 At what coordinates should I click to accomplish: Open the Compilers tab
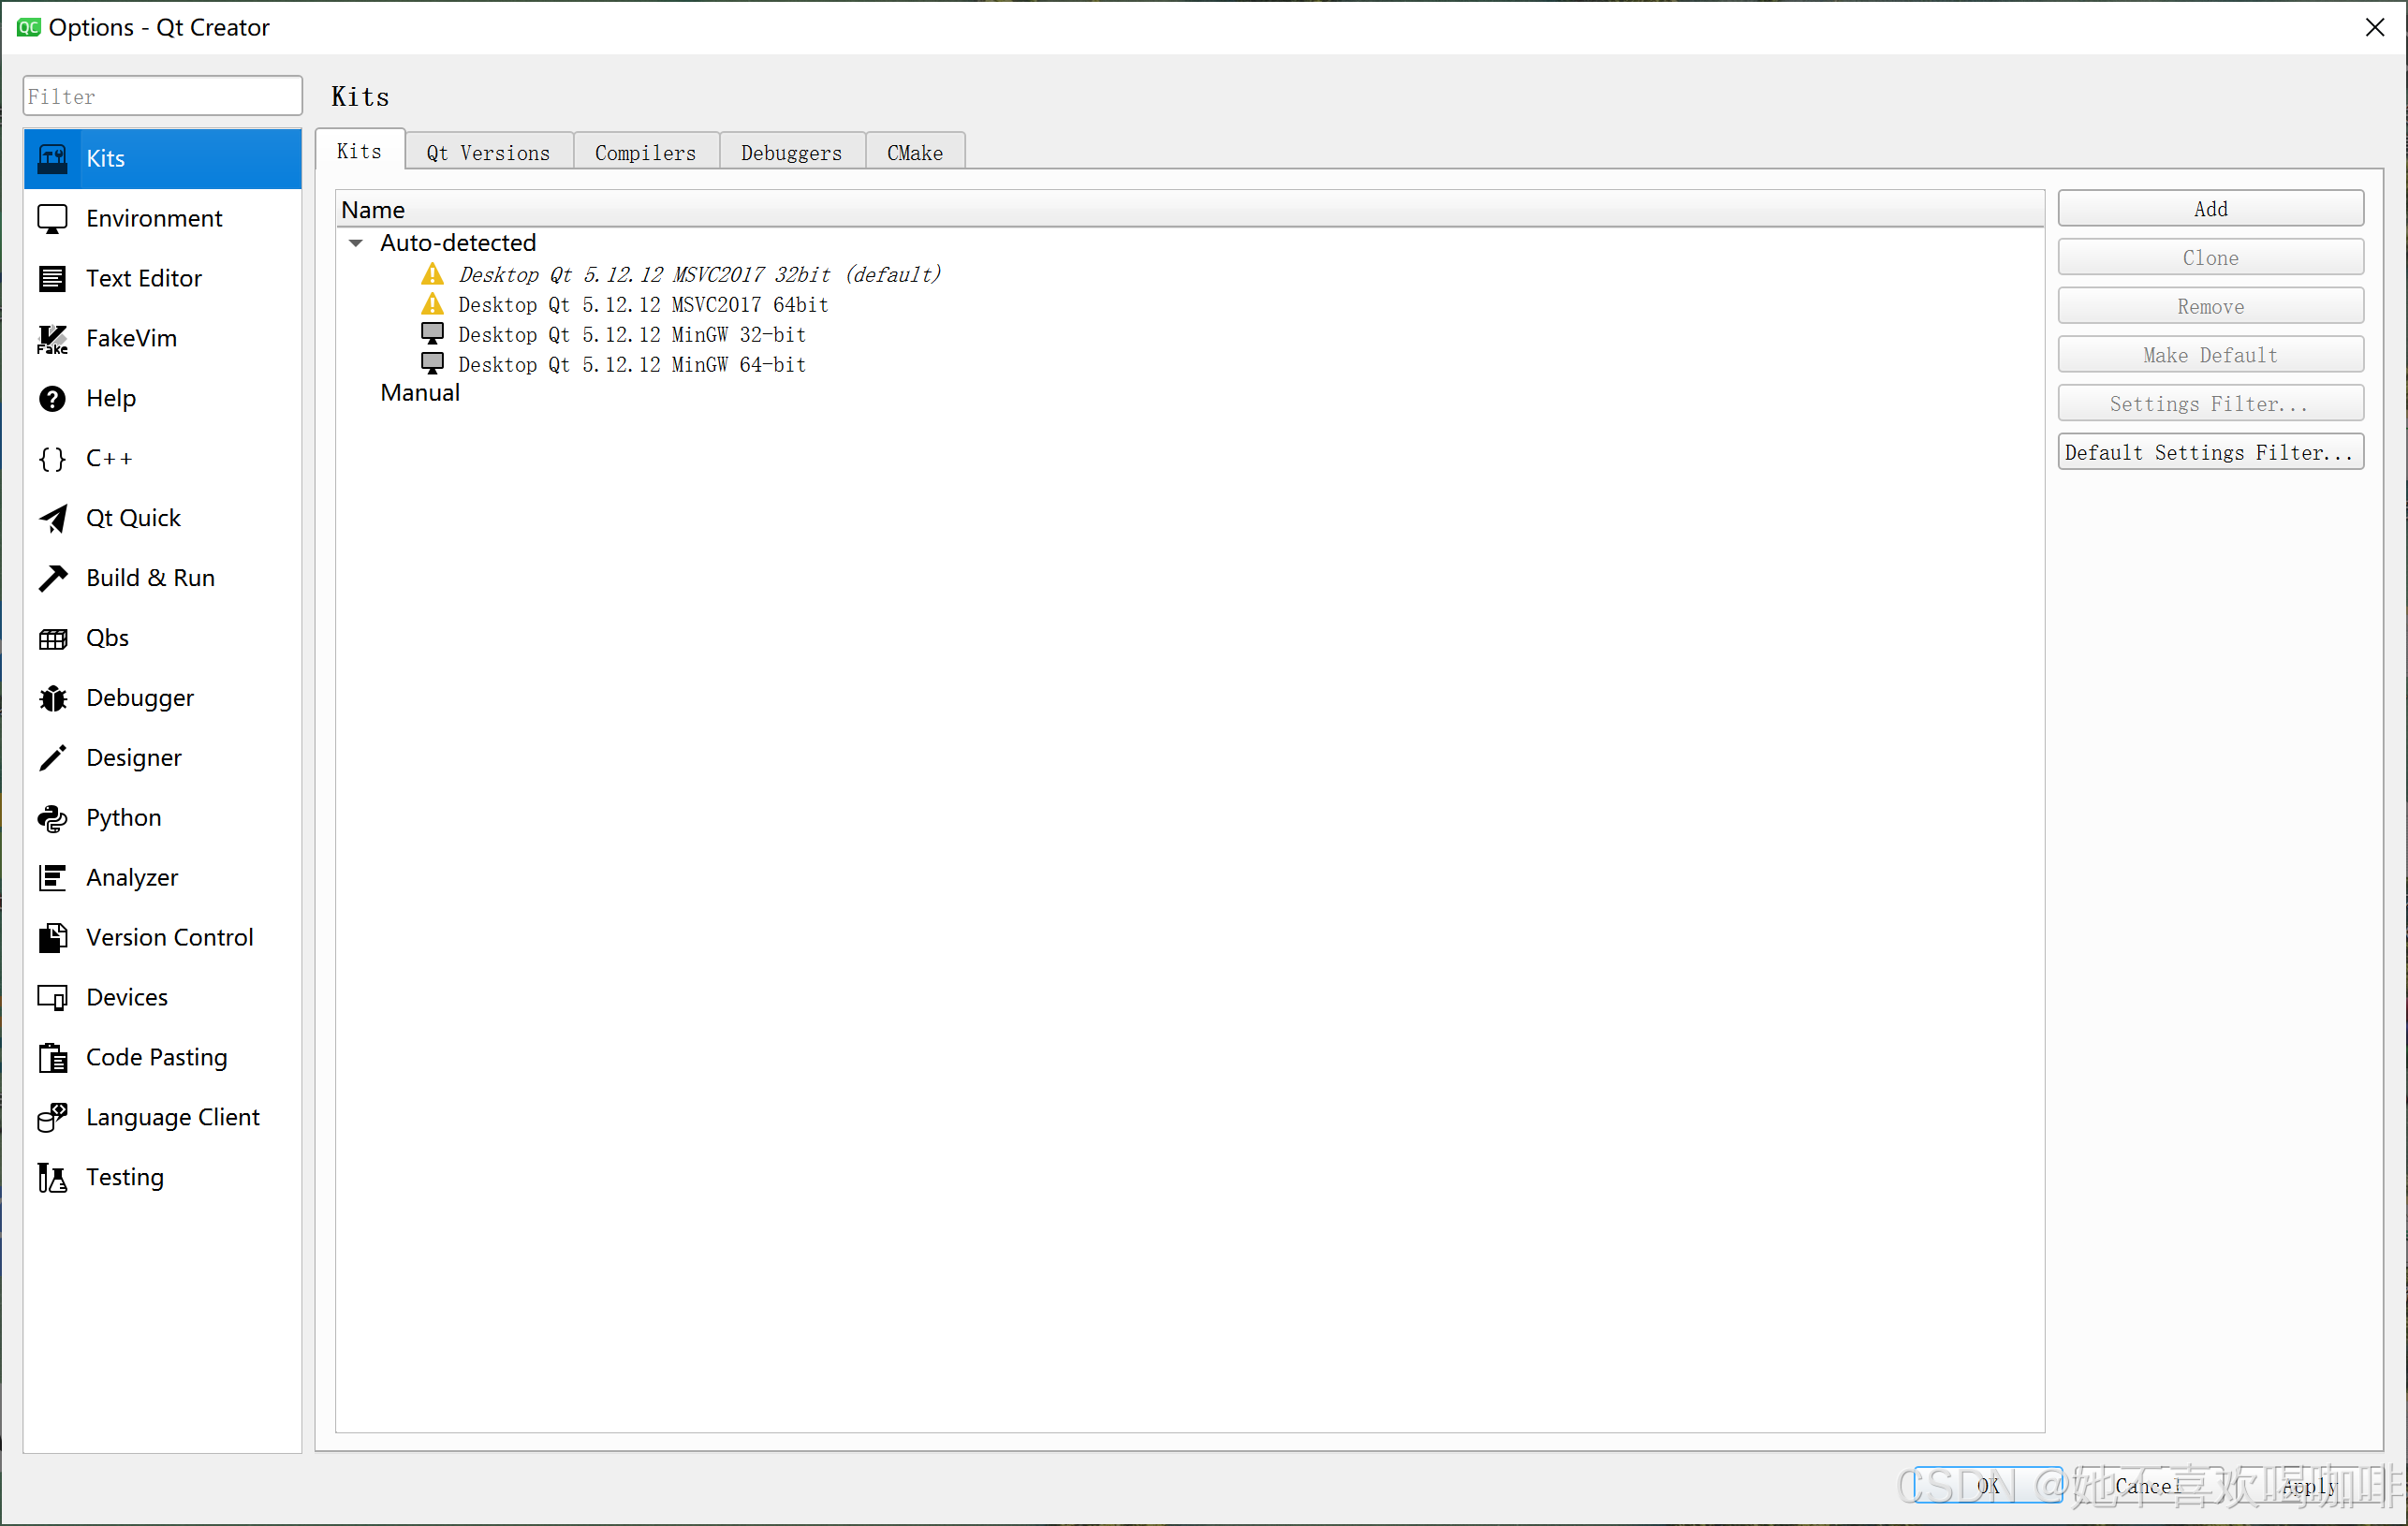click(x=645, y=152)
